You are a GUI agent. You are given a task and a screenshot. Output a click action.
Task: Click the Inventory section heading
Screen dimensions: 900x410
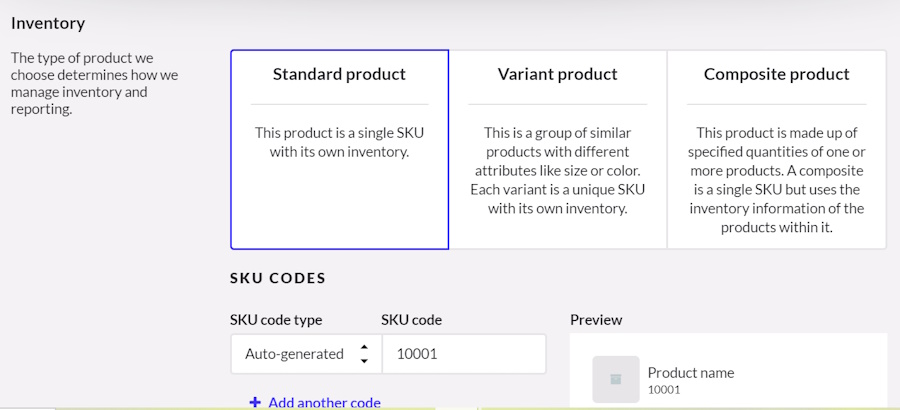click(x=48, y=24)
